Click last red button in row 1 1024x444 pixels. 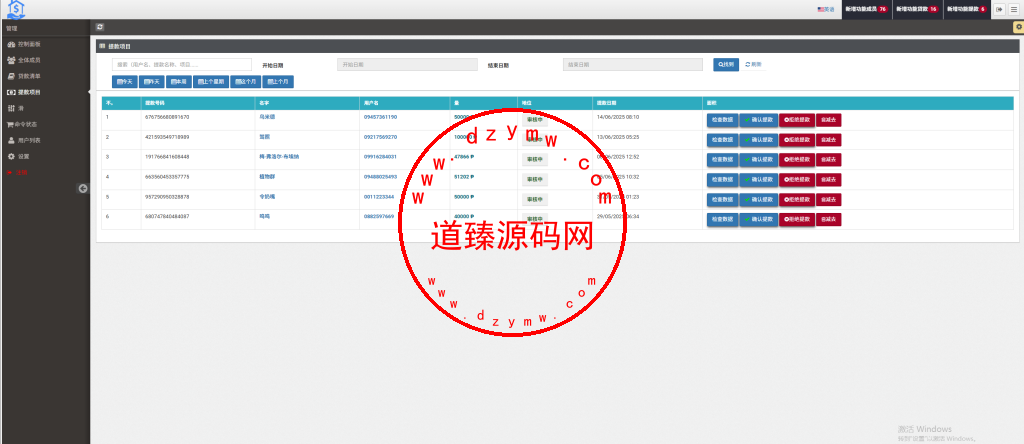[829, 120]
